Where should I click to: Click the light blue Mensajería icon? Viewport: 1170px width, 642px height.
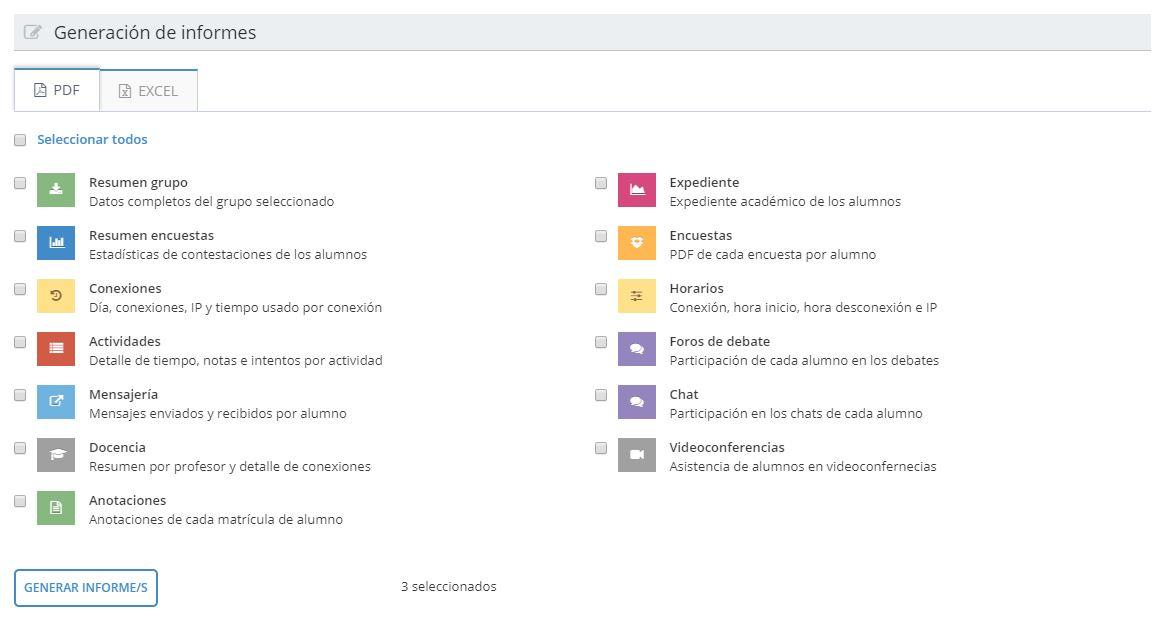[x=56, y=402]
